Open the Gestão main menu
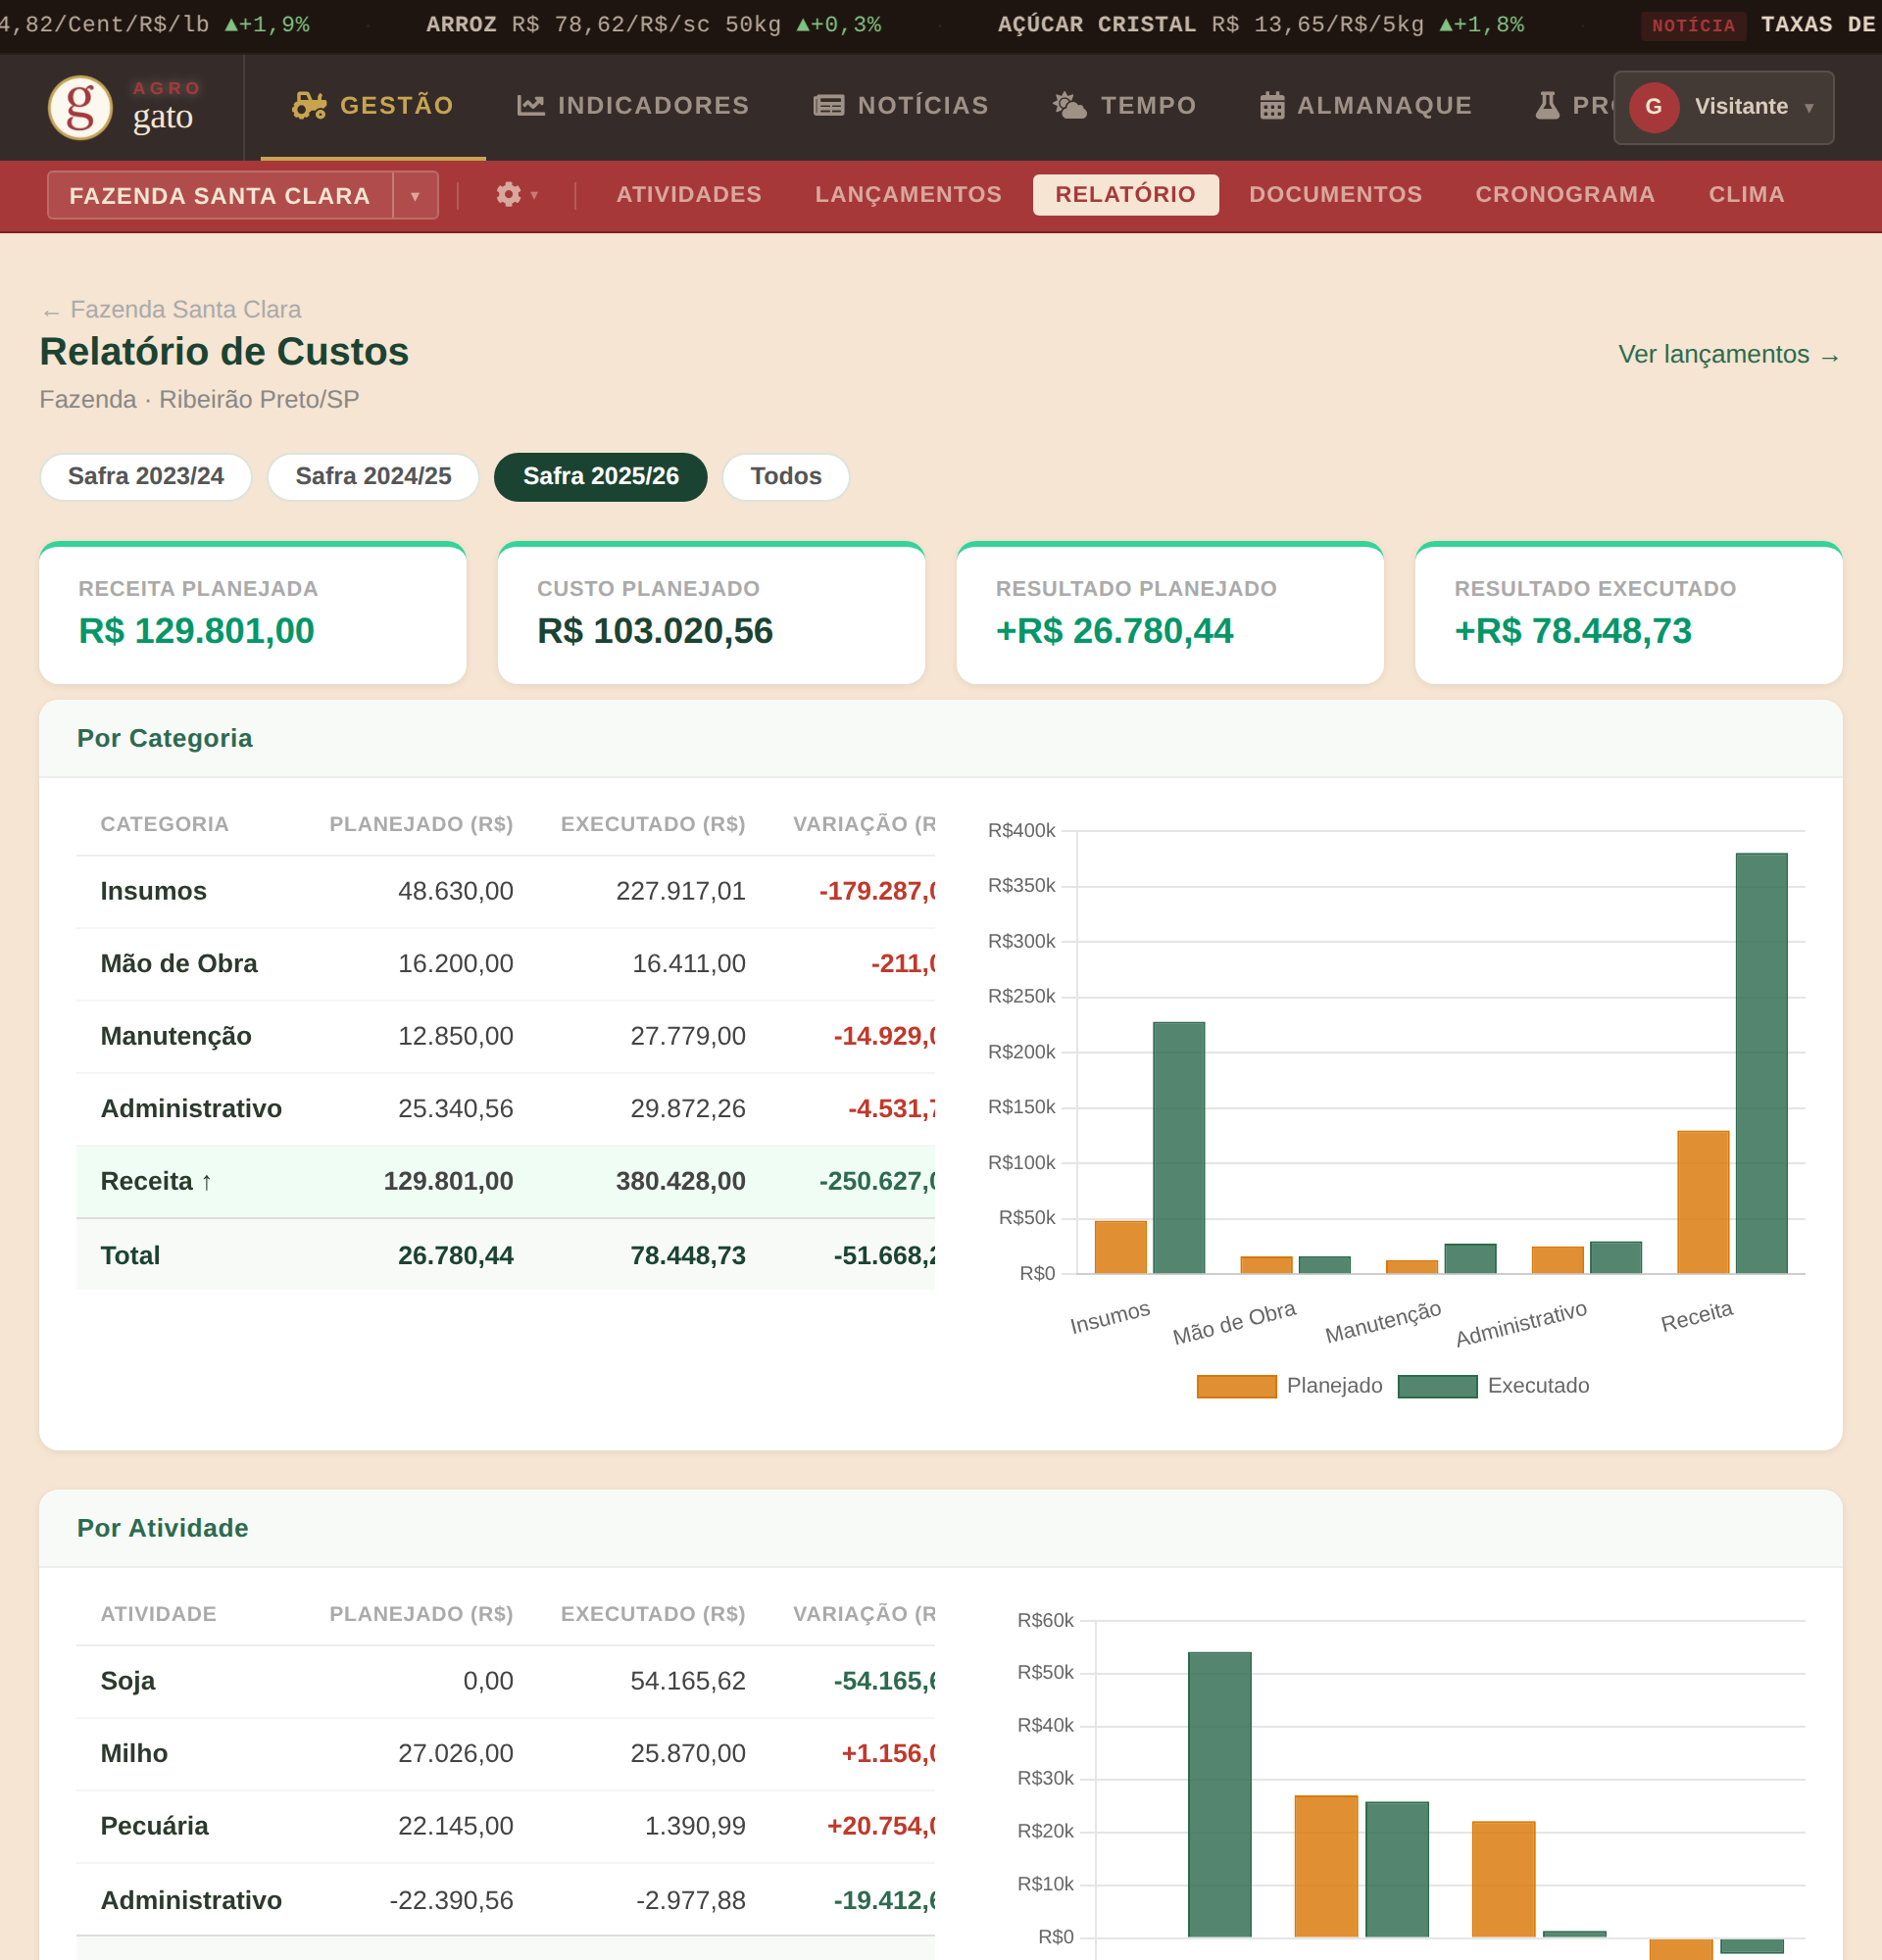Viewport: 1882px width, 1960px height. coord(373,105)
